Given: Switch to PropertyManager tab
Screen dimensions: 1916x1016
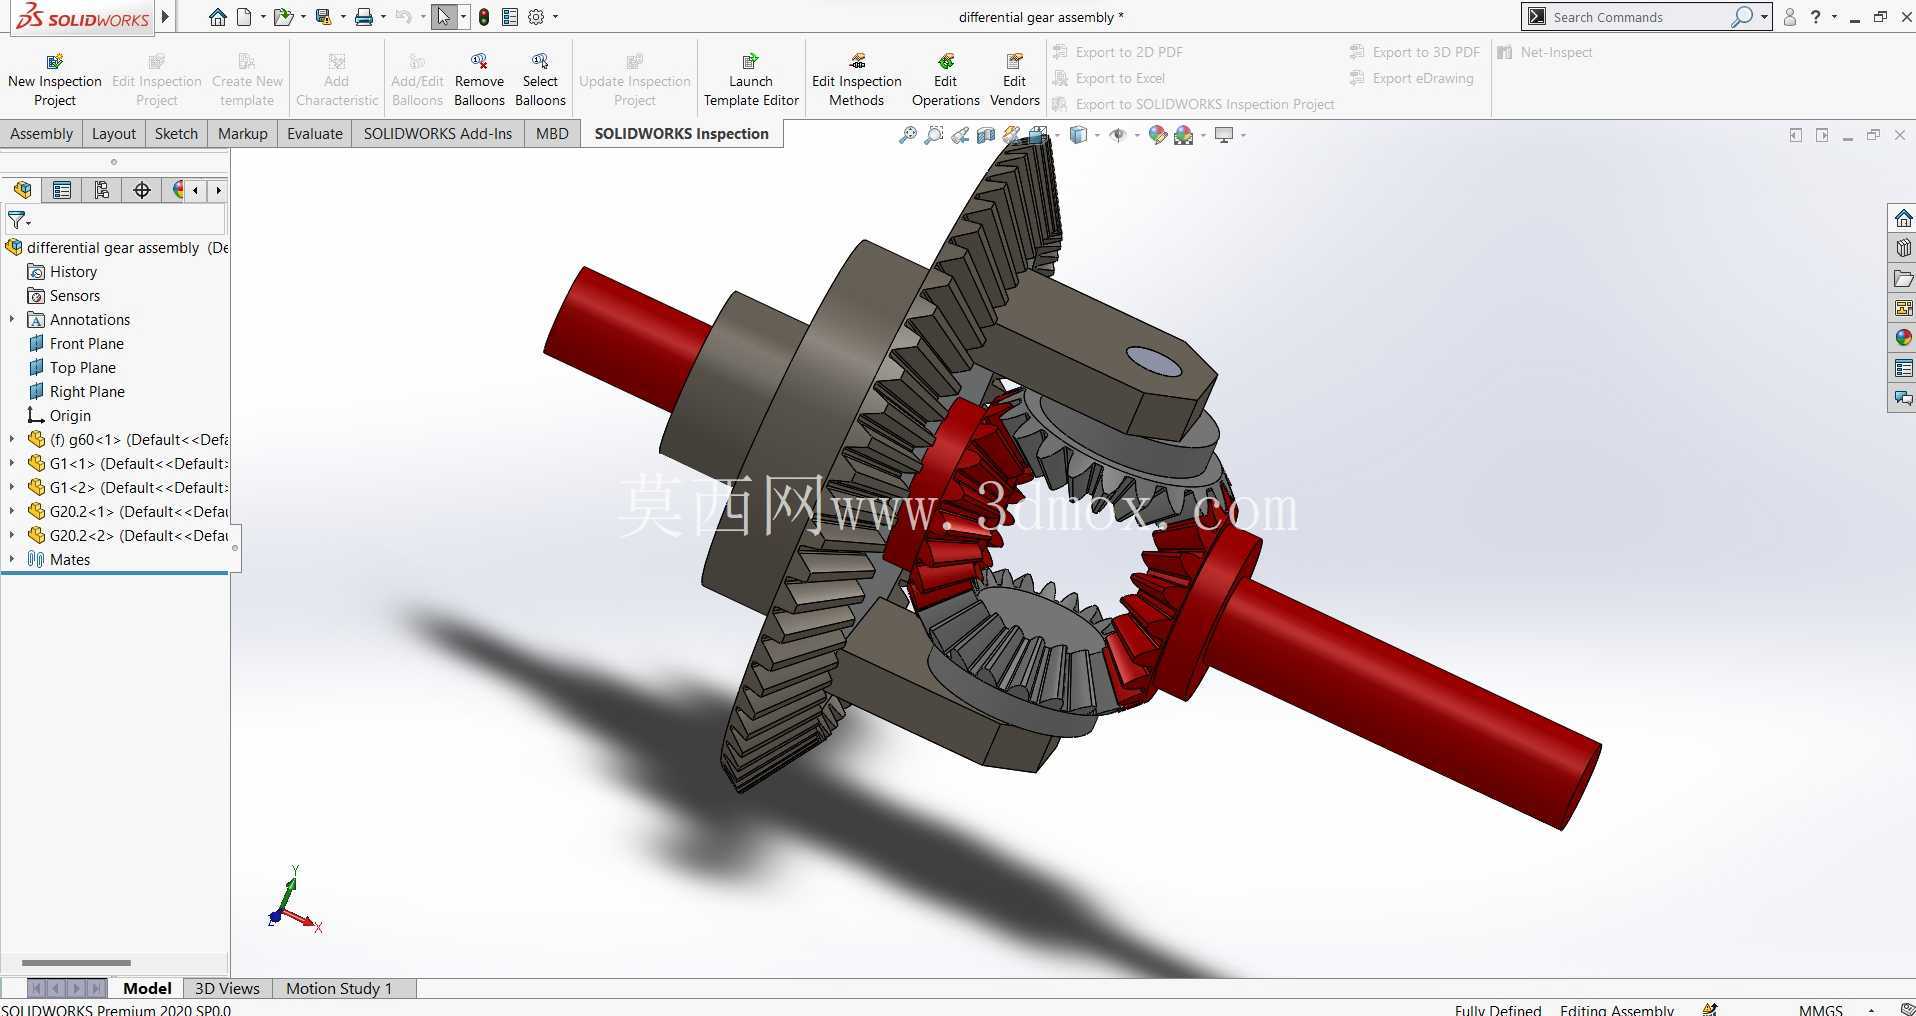Looking at the screenshot, I should click(x=62, y=190).
